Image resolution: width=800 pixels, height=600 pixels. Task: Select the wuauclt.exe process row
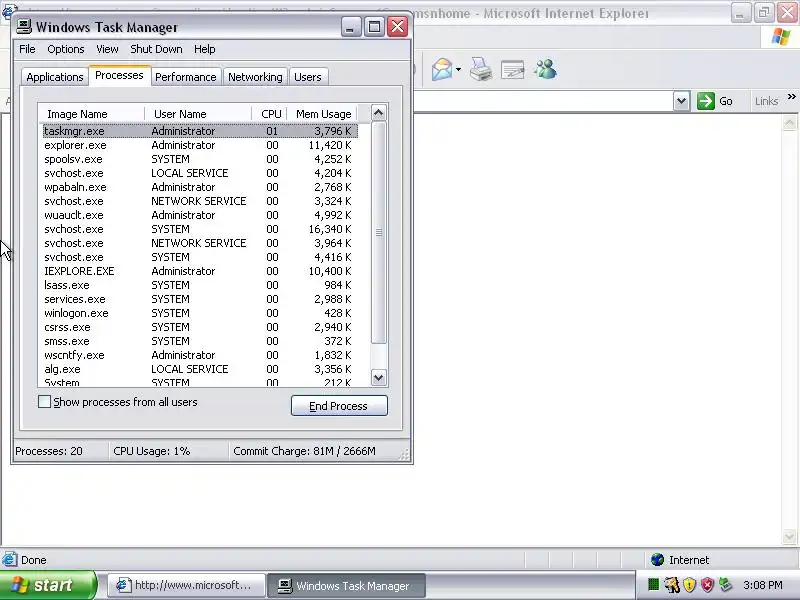pos(200,215)
